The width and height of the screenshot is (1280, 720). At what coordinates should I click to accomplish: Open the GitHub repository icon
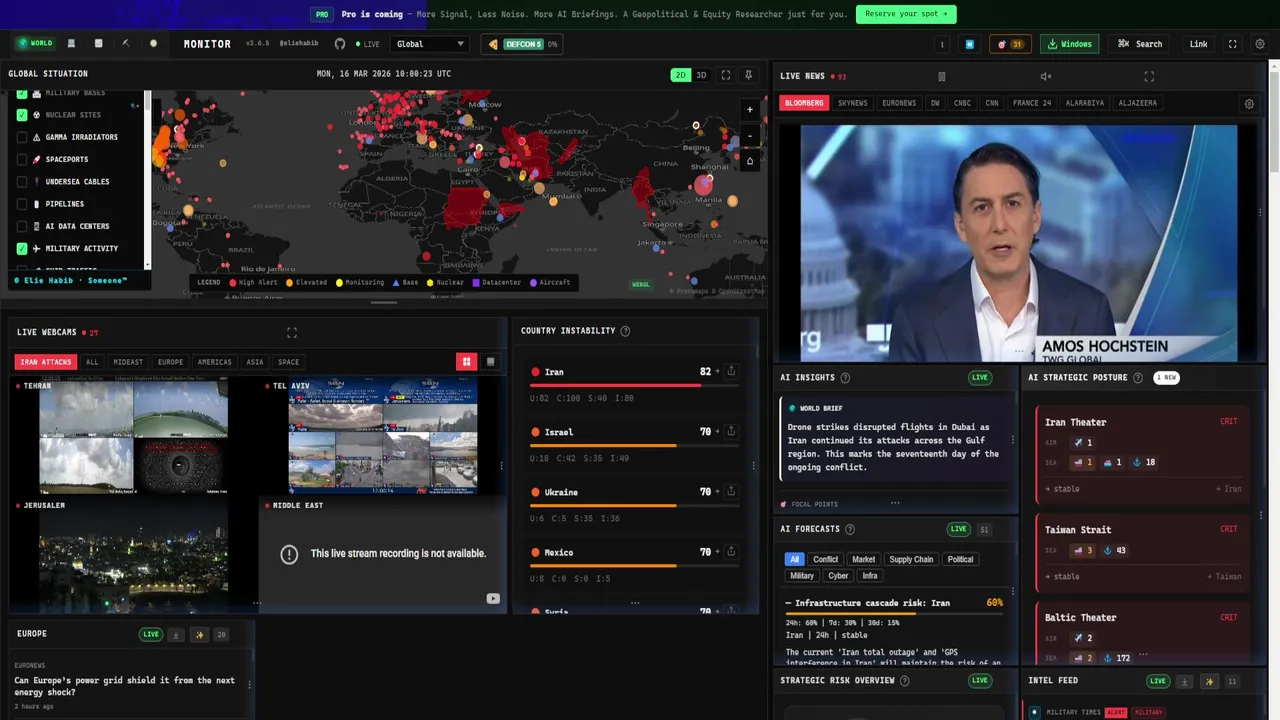pos(340,44)
